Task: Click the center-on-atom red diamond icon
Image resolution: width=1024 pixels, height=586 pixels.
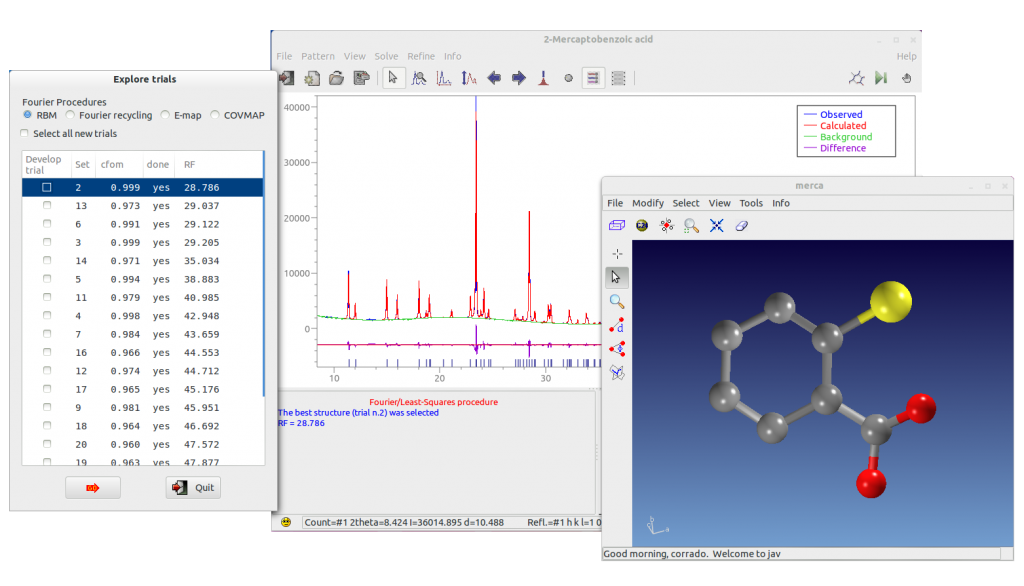Action: coord(666,225)
